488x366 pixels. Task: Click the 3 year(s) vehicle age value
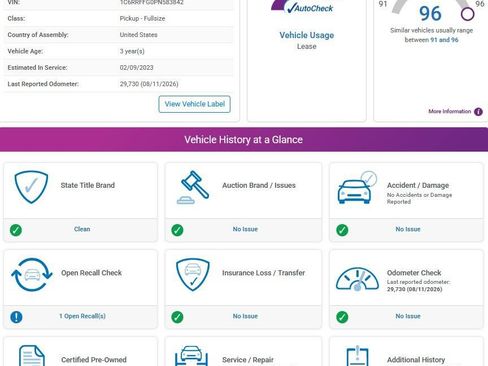(132, 51)
